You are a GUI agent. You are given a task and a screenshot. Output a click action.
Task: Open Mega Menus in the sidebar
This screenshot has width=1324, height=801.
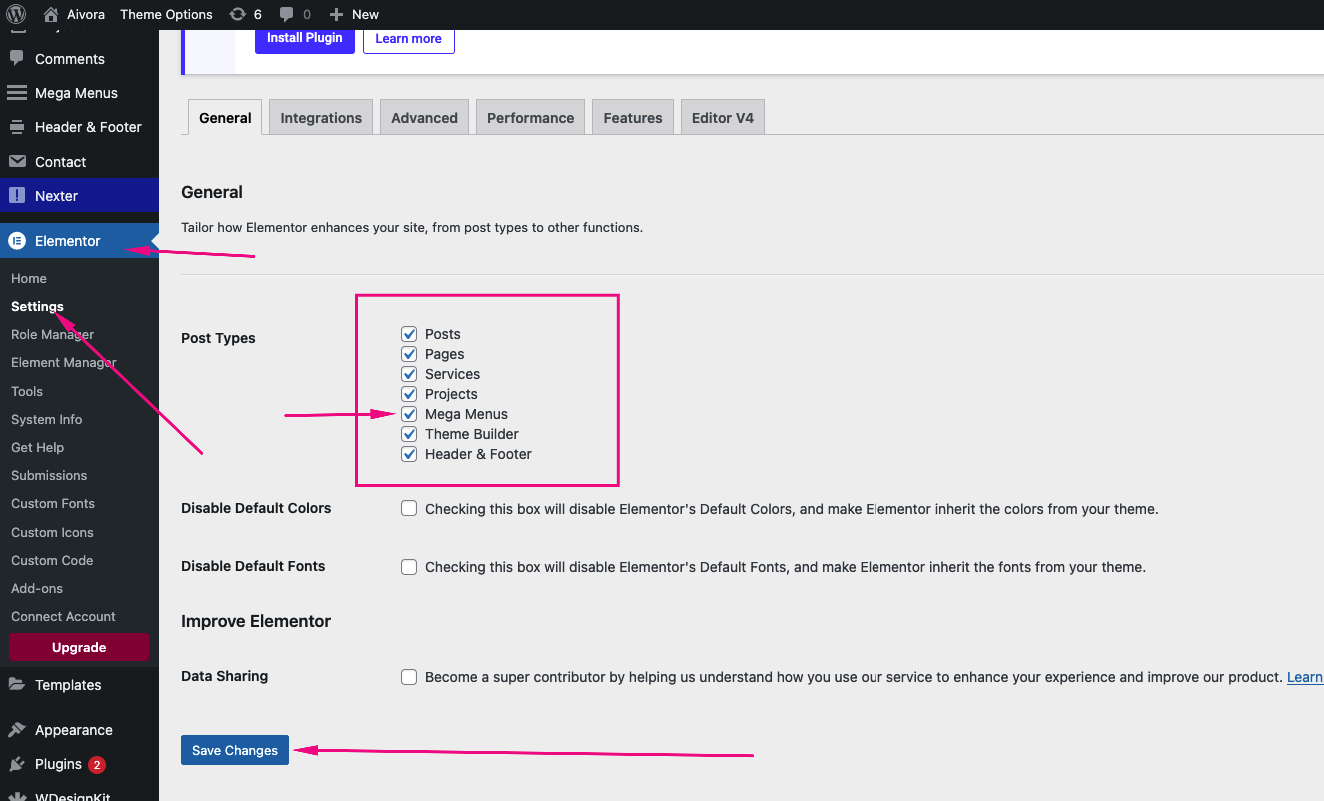click(76, 93)
